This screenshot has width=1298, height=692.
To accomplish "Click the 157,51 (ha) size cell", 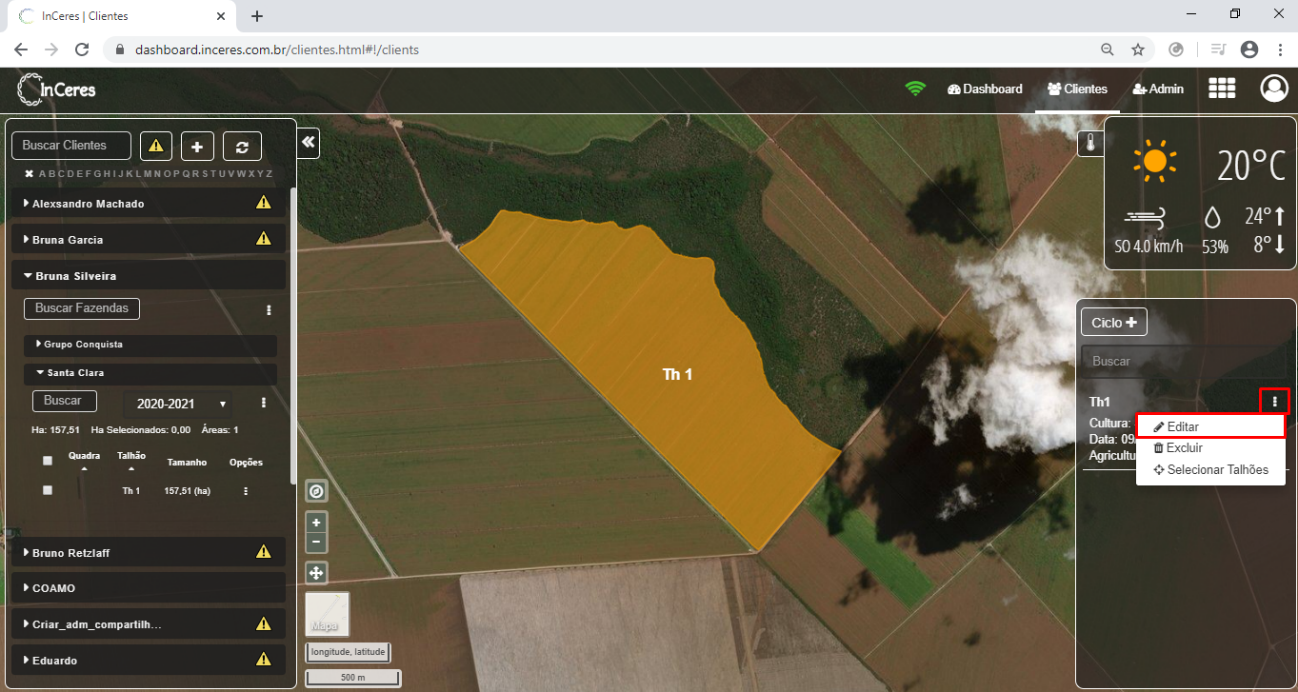I will 187,491.
